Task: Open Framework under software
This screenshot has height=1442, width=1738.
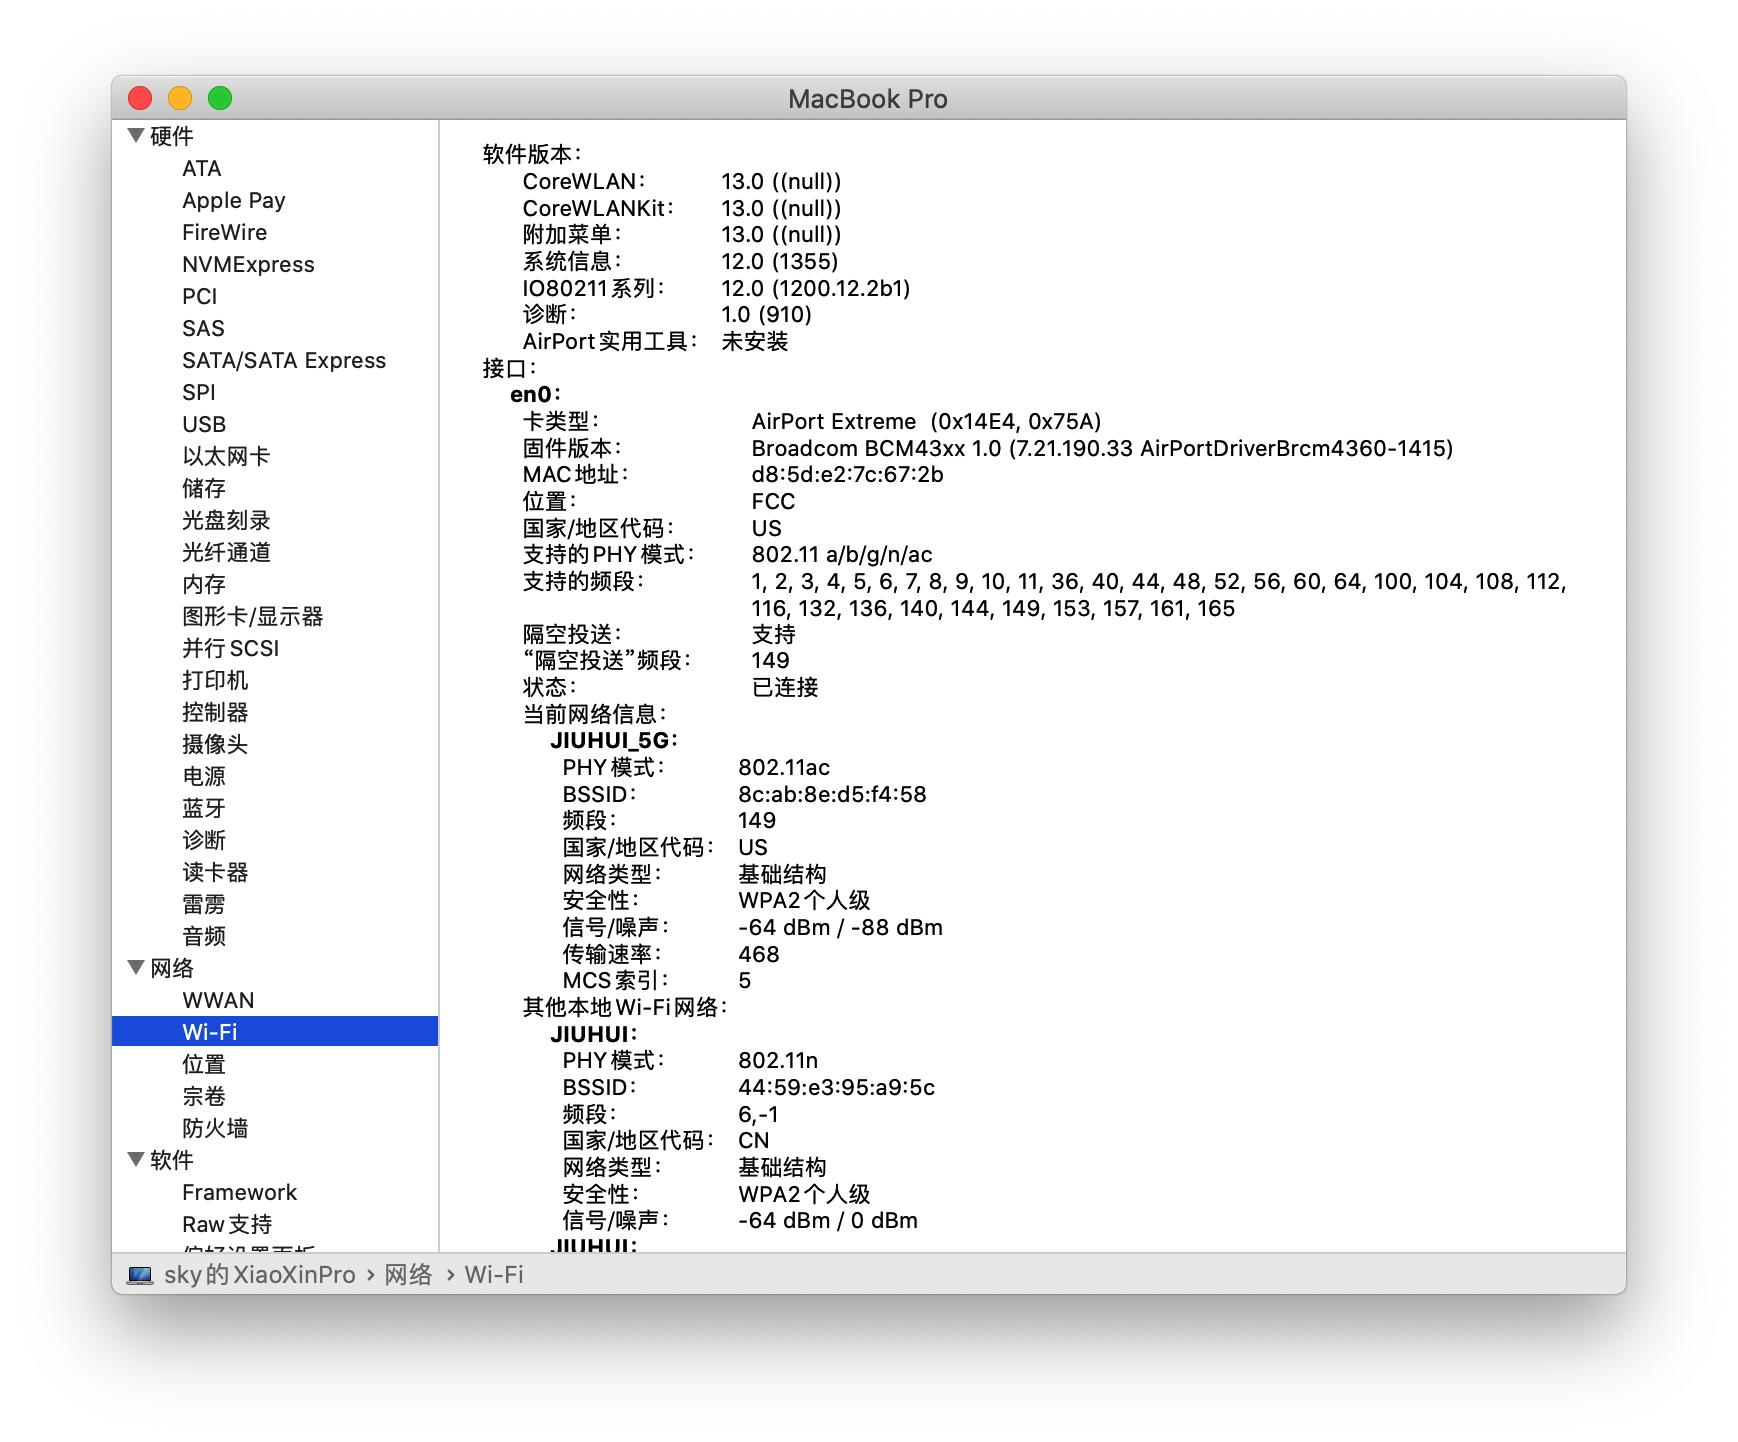Action: point(239,1192)
